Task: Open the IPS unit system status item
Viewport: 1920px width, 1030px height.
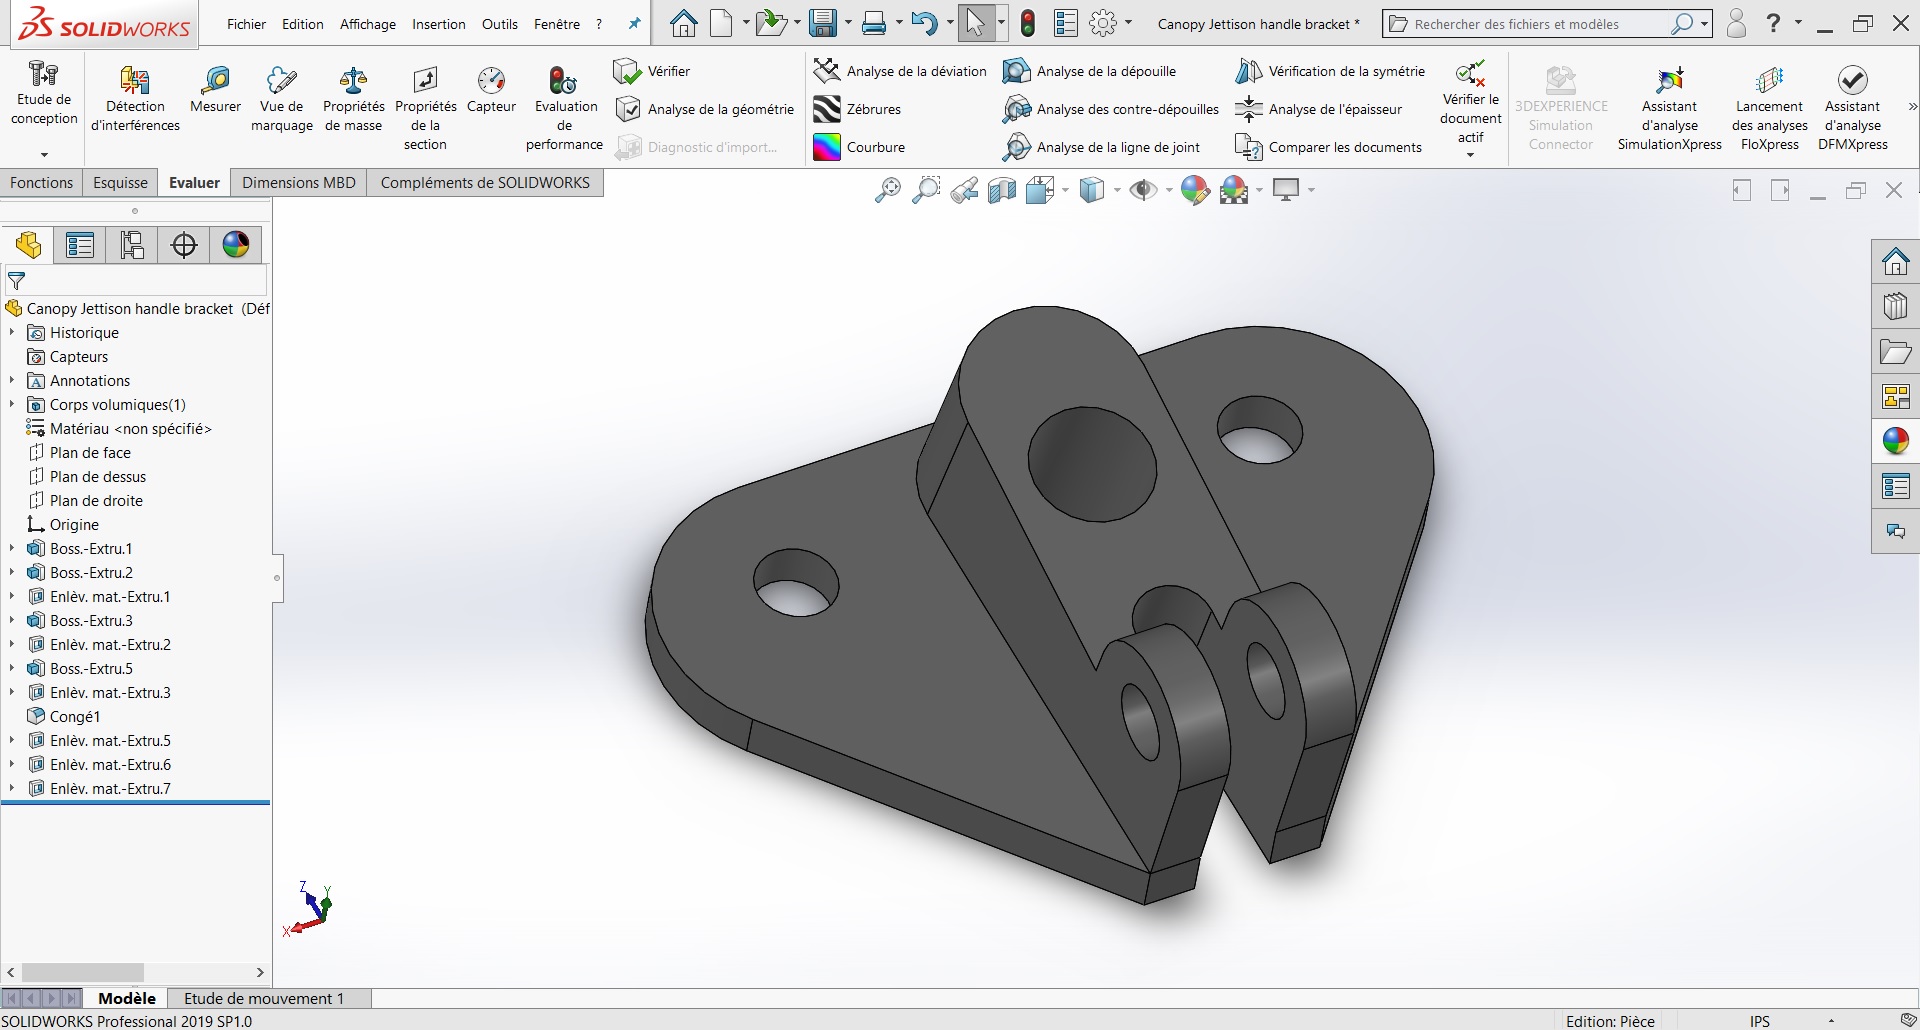Action: click(1760, 1021)
